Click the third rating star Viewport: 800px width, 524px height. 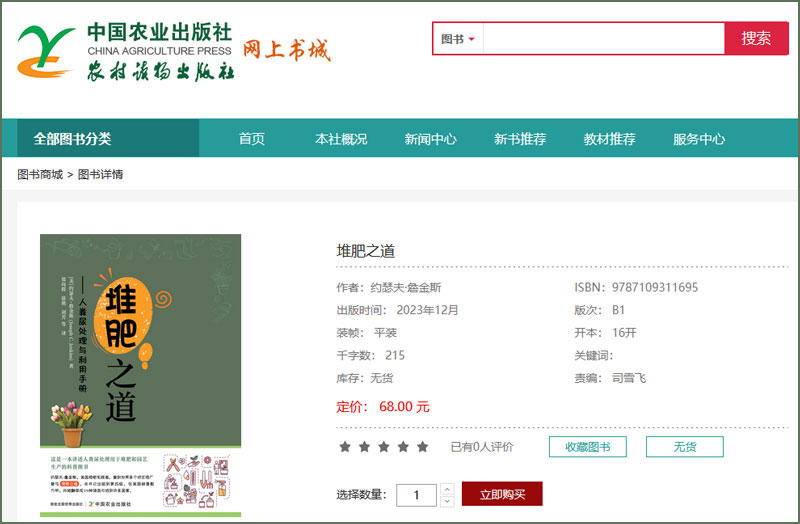pyautogui.click(x=384, y=447)
